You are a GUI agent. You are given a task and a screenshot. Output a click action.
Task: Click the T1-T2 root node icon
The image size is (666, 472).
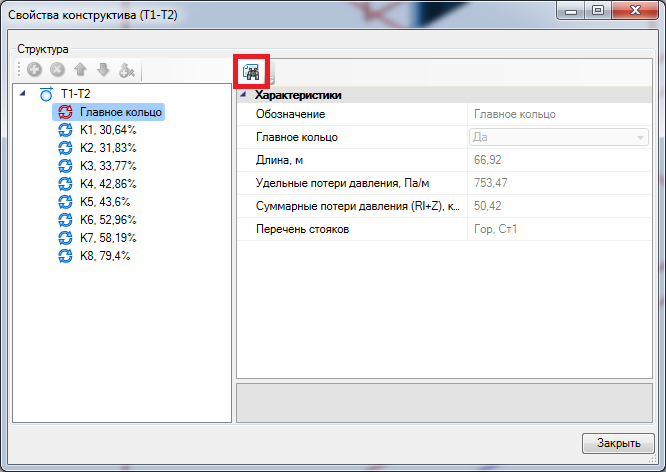(46, 94)
